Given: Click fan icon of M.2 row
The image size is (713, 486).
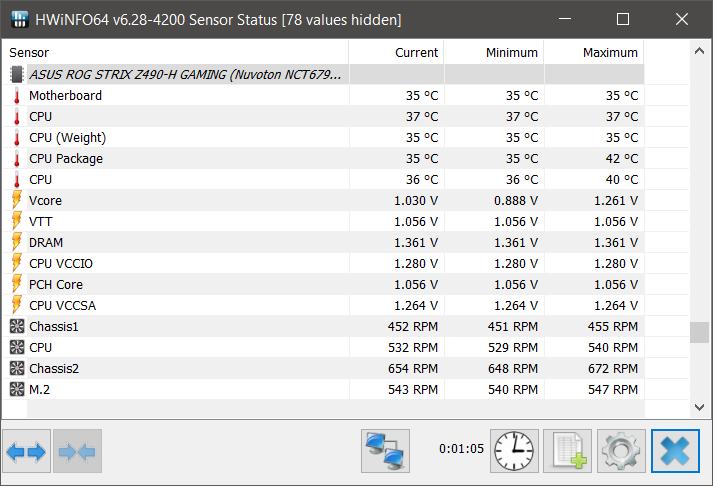Looking at the screenshot, I should 17,389.
